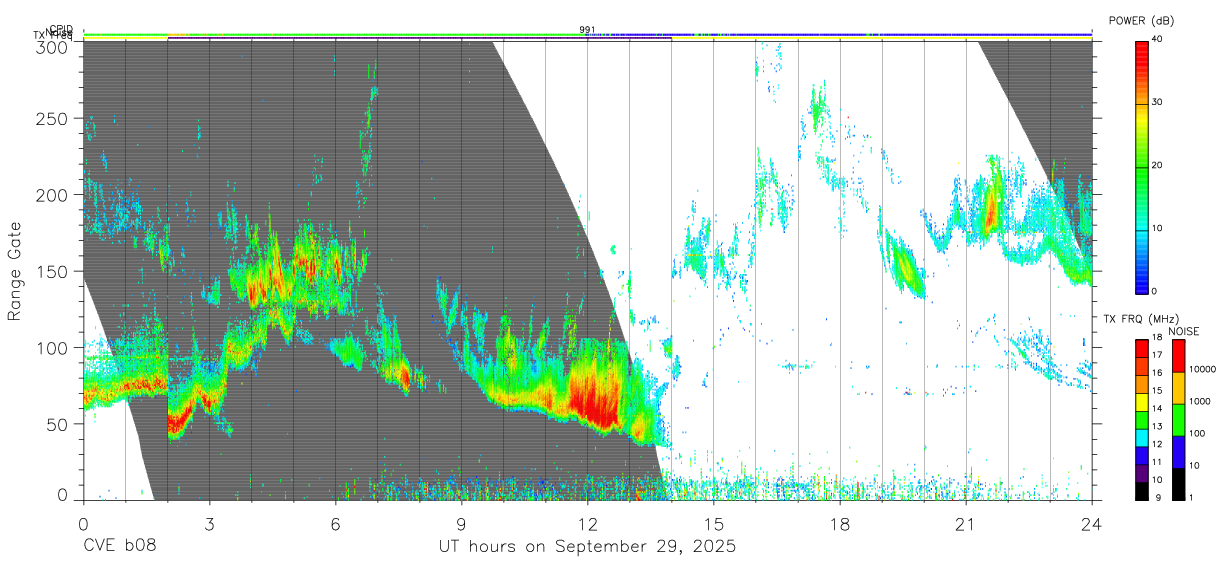The width and height of the screenshot is (1228, 567).
Task: Click the 12 UT hour tick label
Action: (587, 524)
